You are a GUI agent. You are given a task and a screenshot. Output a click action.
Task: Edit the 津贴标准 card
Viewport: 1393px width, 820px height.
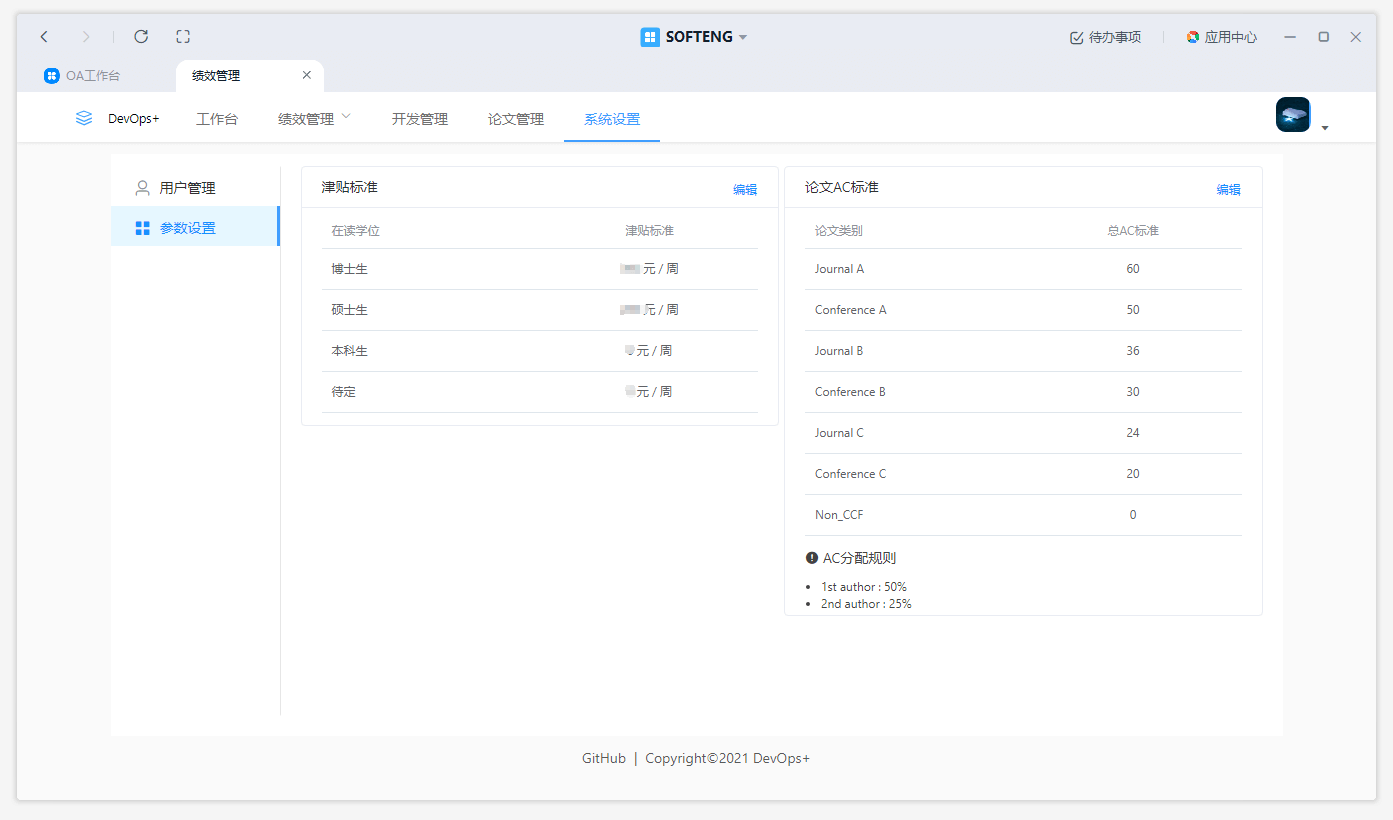point(745,190)
